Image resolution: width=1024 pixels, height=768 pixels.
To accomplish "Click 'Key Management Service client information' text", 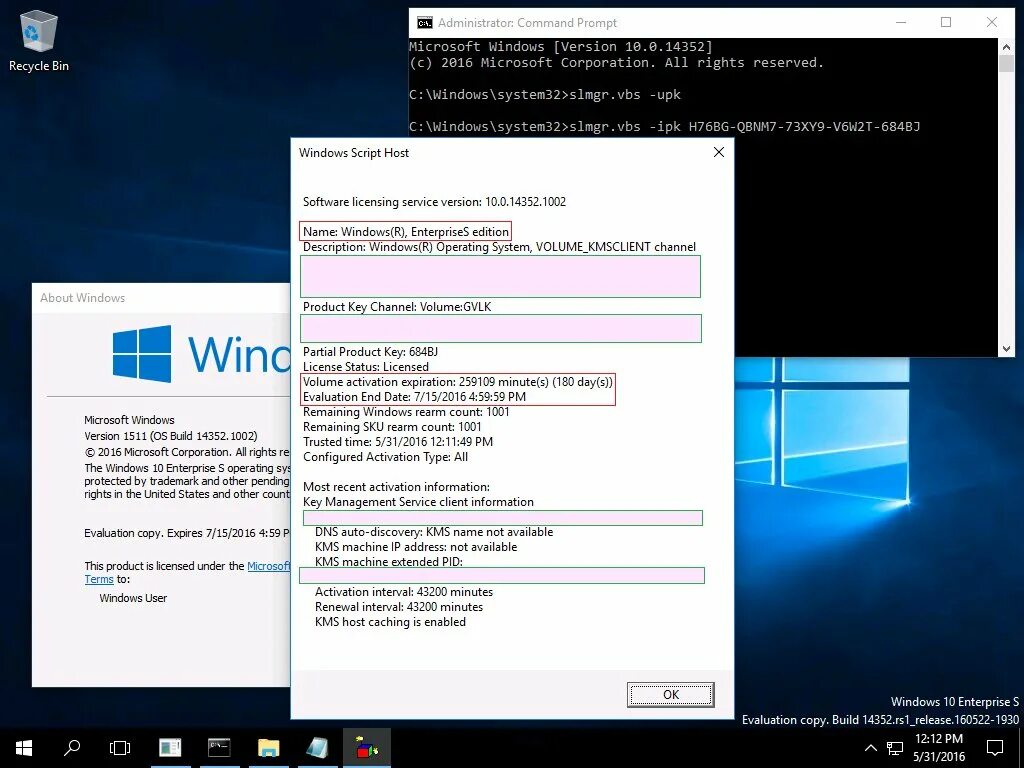I will (x=418, y=502).
